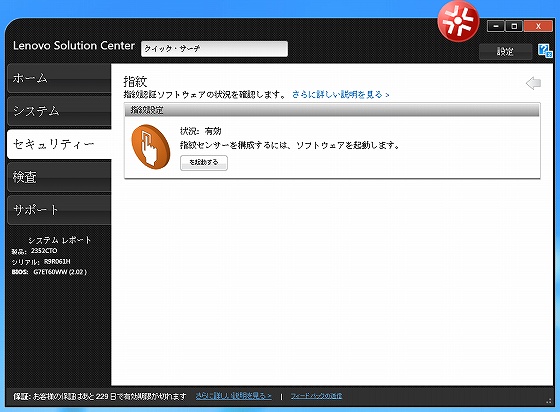Click the 状況: 有効 status text
The width and height of the screenshot is (560, 412).
coord(201,131)
